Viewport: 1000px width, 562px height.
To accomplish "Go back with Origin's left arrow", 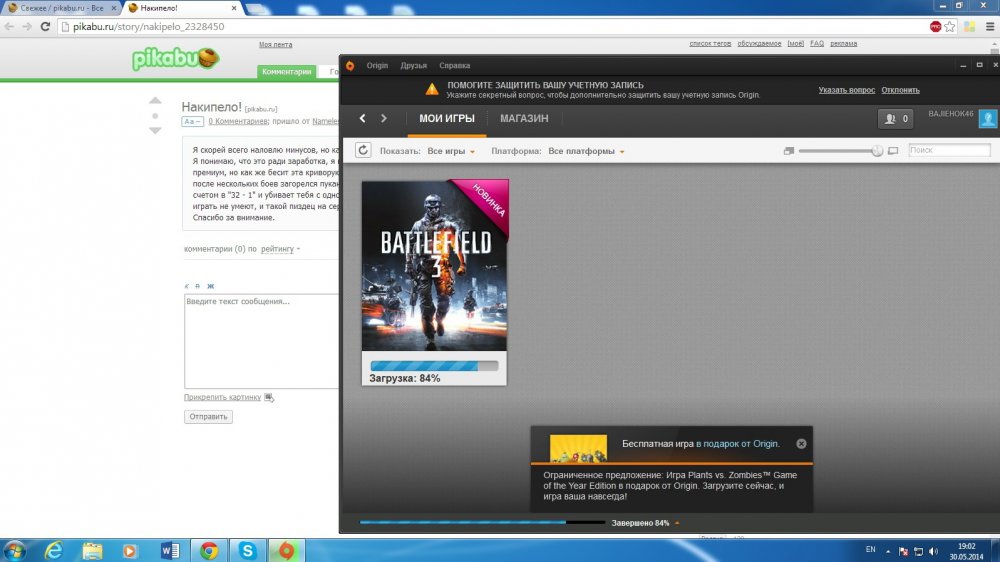I will 362,119.
